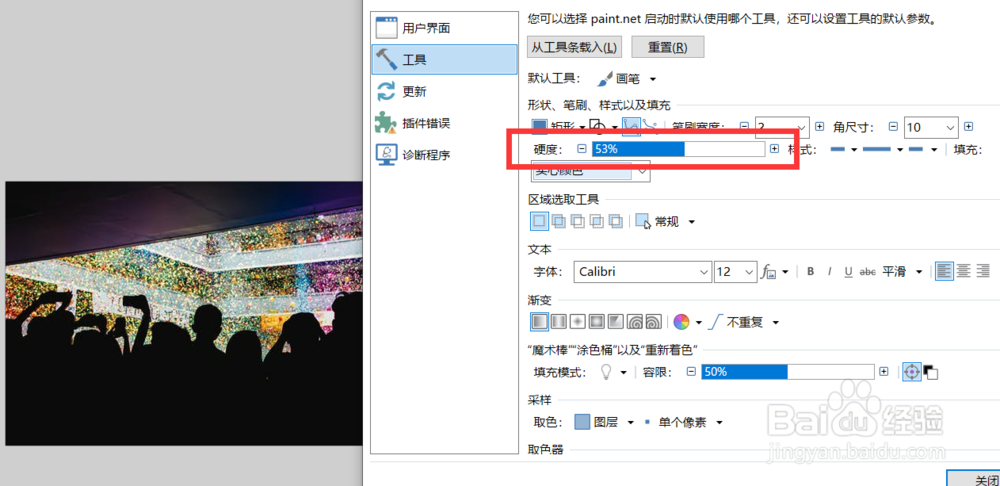The width and height of the screenshot is (1000, 486).
Task: Select the Add (union) selection mode icon
Action: [x=559, y=221]
